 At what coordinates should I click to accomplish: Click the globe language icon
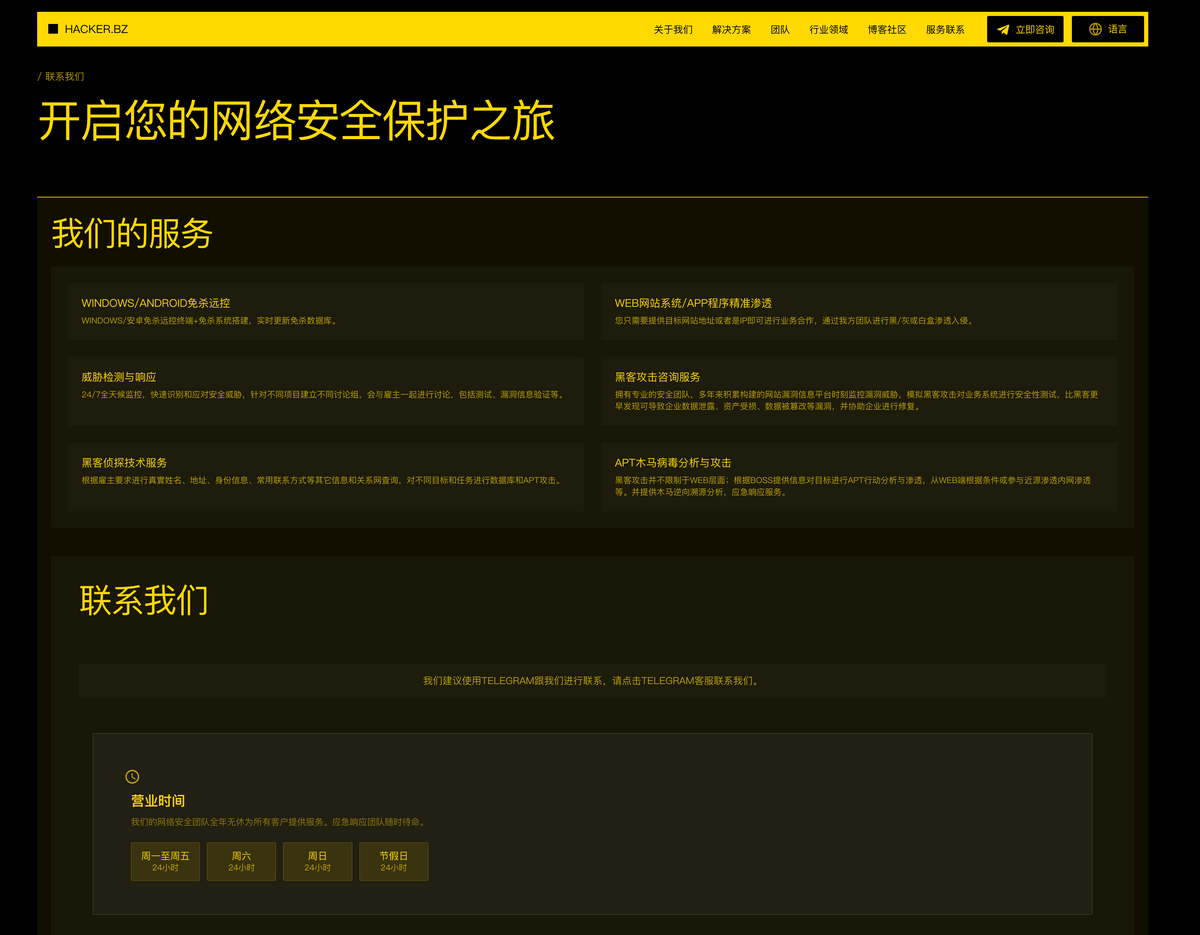point(1095,29)
